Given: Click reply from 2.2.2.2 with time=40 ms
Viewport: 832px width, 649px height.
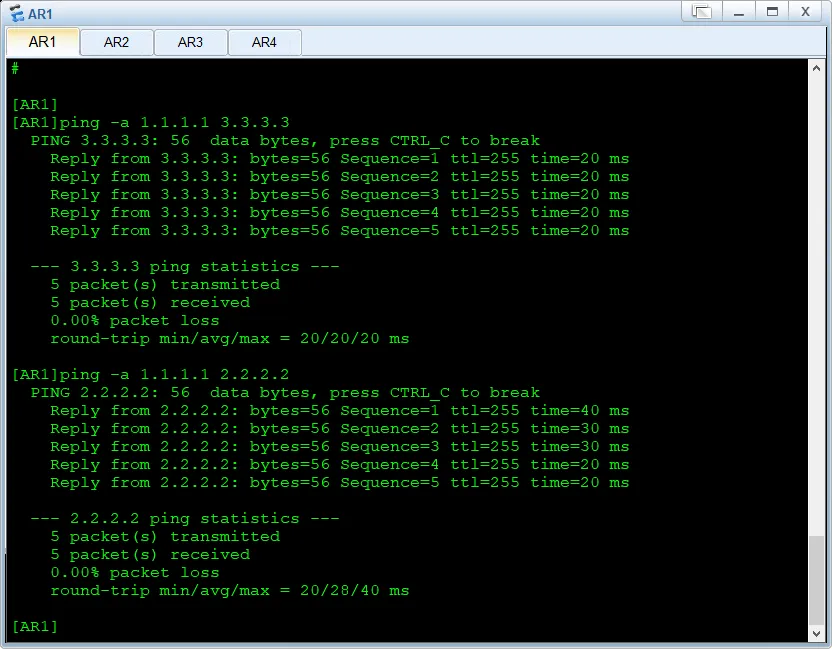Looking at the screenshot, I should tap(340, 411).
